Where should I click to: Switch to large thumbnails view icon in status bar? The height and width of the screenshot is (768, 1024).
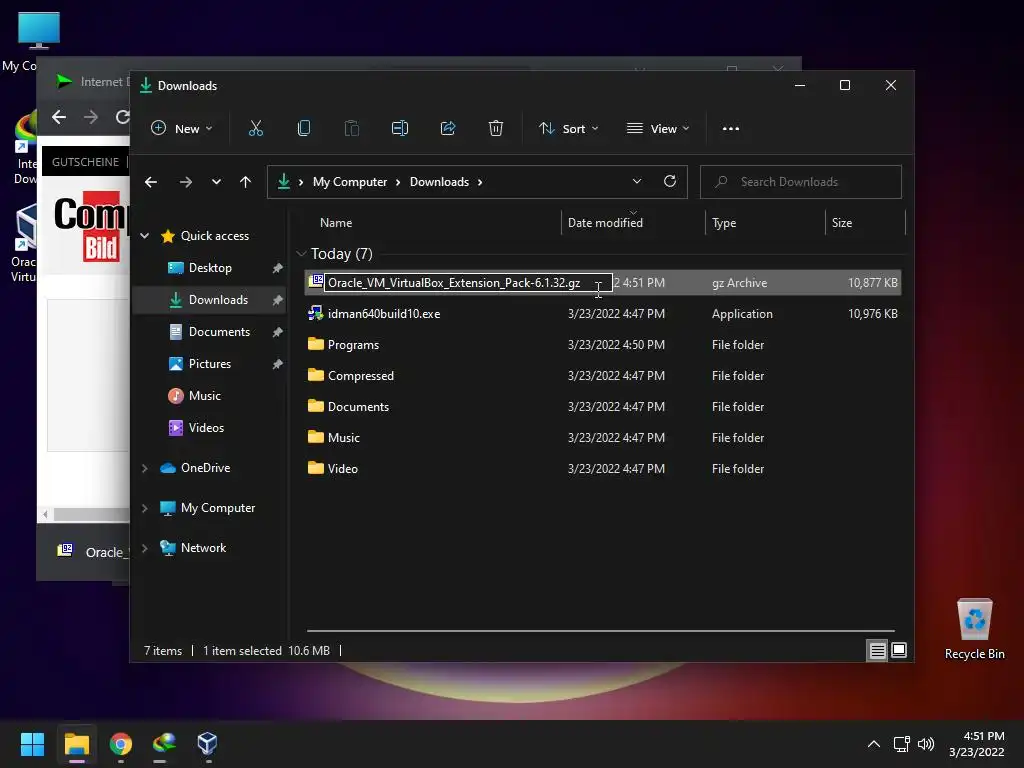coord(899,650)
